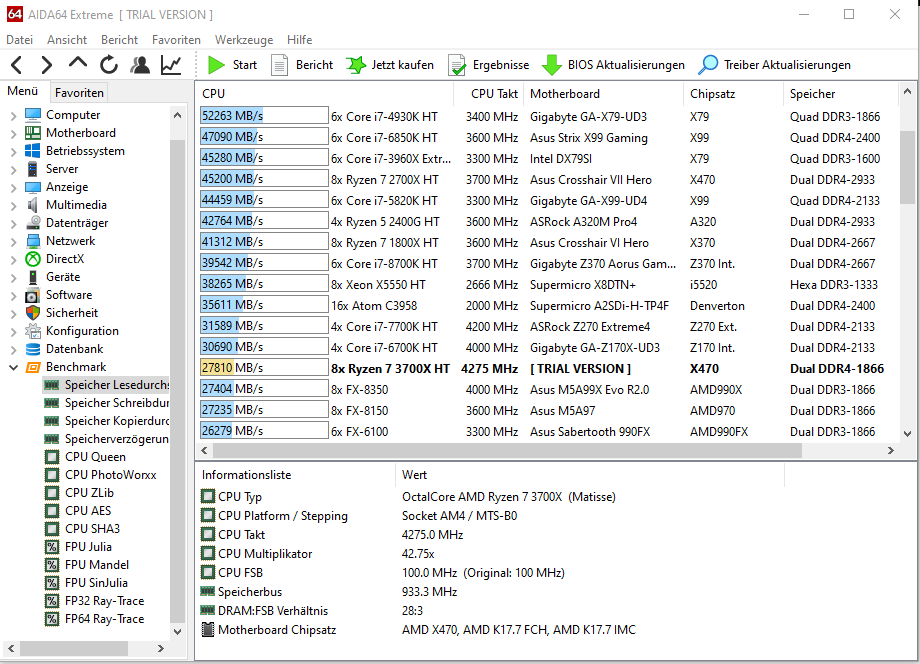Click Treiber Aktualisierungen magnifier icon
This screenshot has height=664, width=920.
pyautogui.click(x=708, y=65)
